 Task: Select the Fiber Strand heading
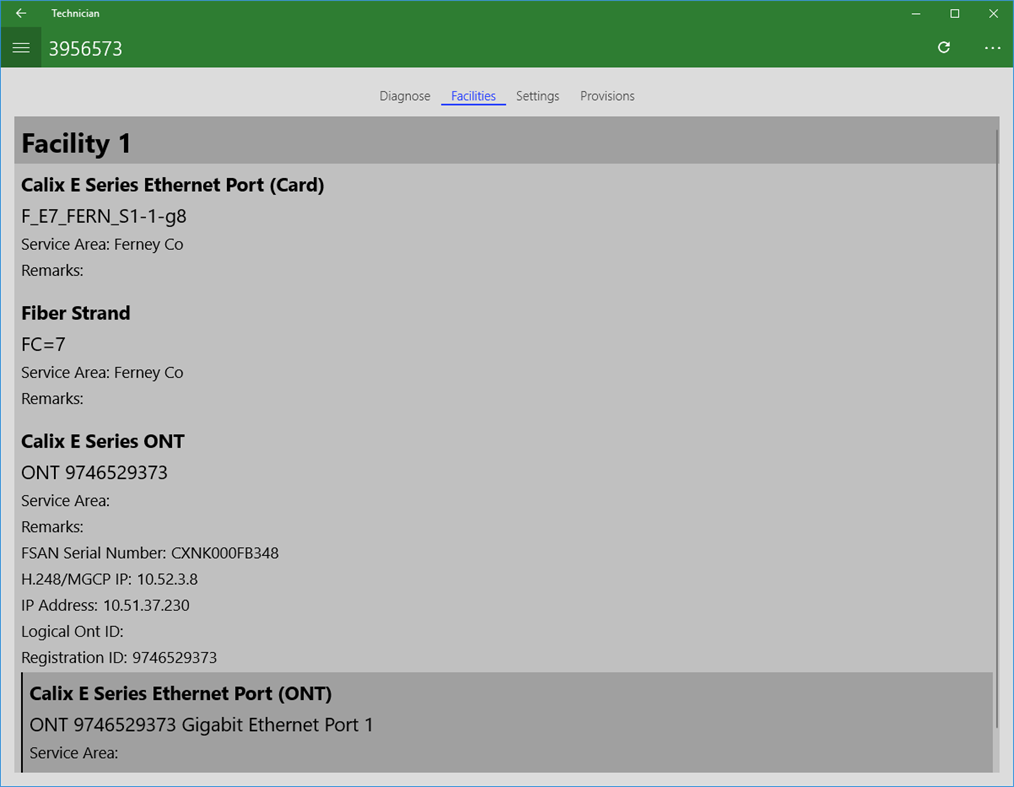(x=76, y=313)
